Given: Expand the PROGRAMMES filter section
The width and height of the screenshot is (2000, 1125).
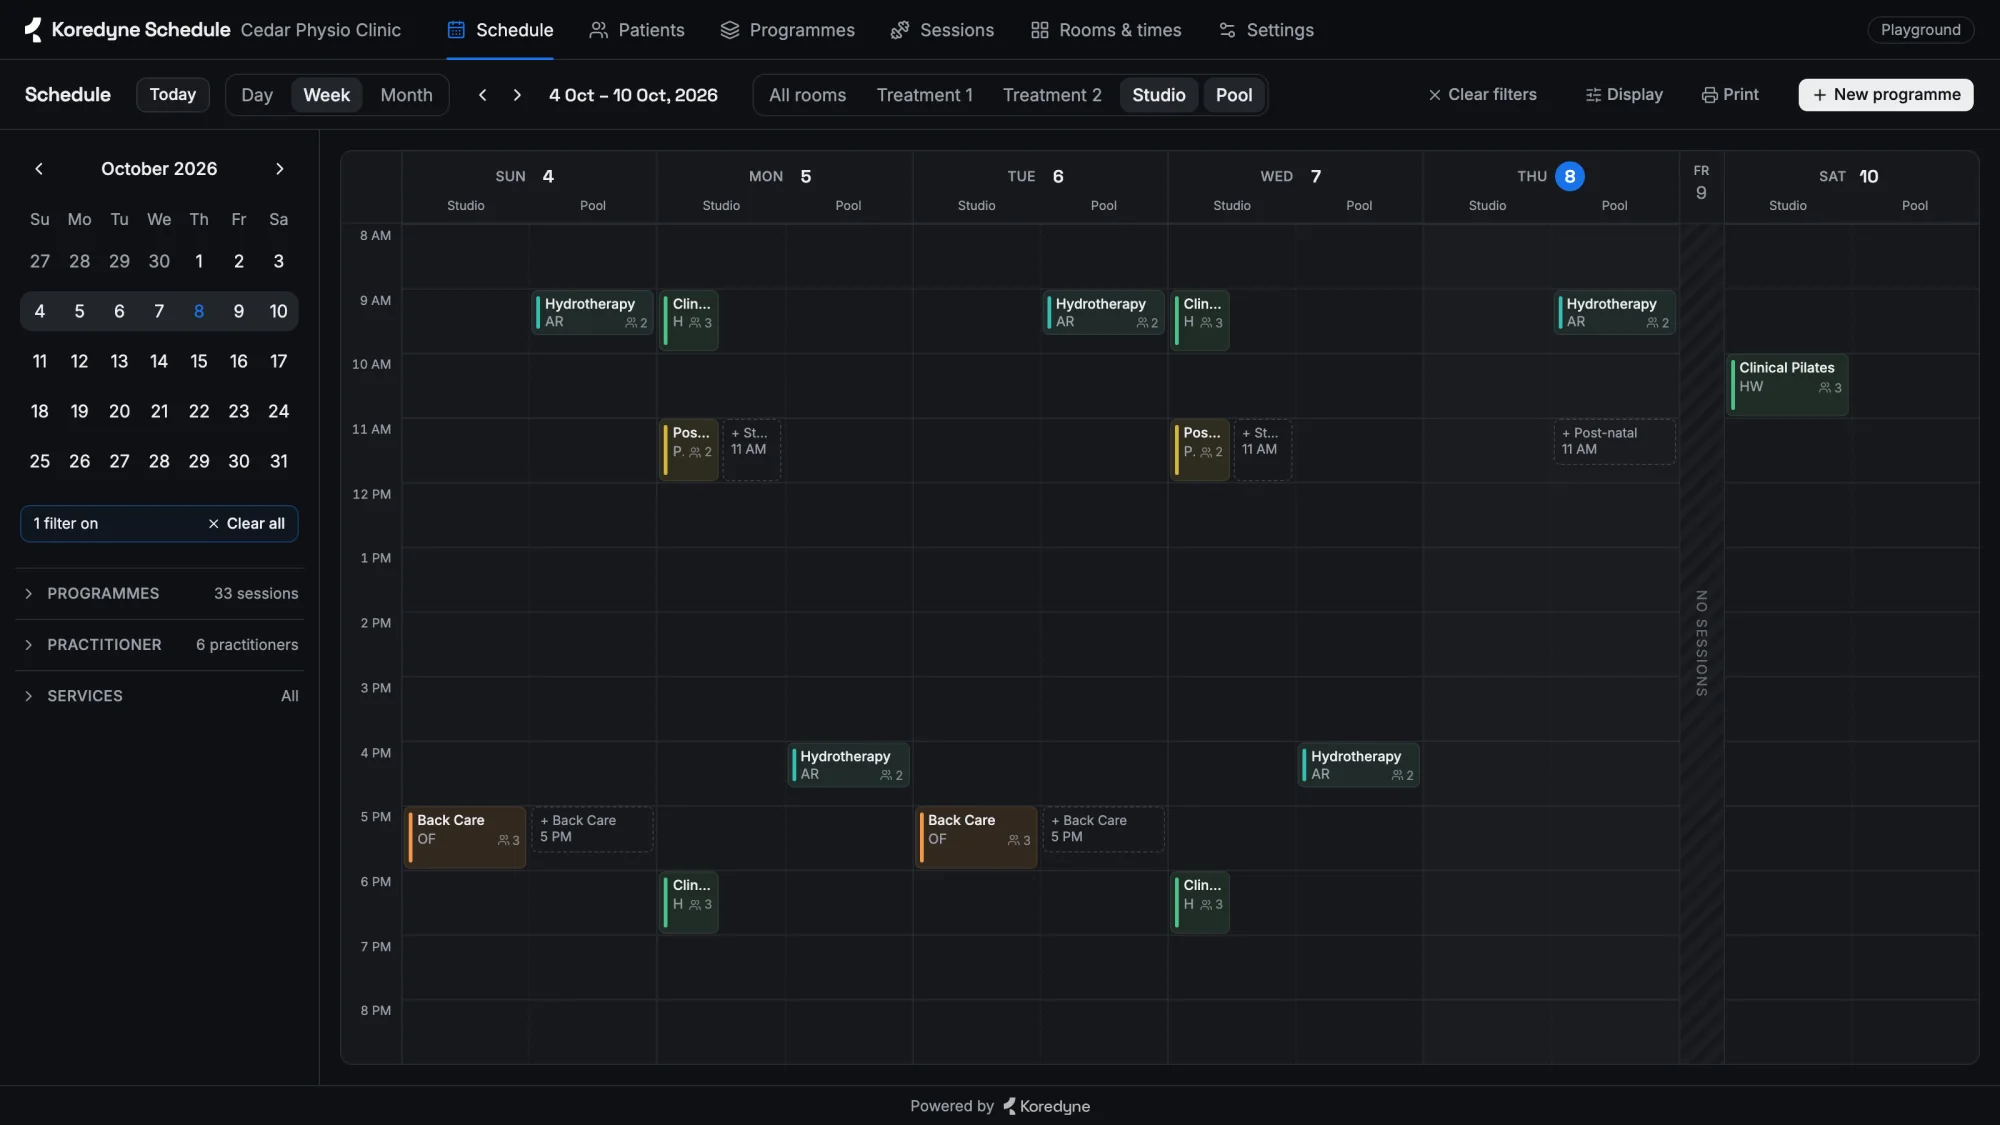Looking at the screenshot, I should click(x=160, y=594).
